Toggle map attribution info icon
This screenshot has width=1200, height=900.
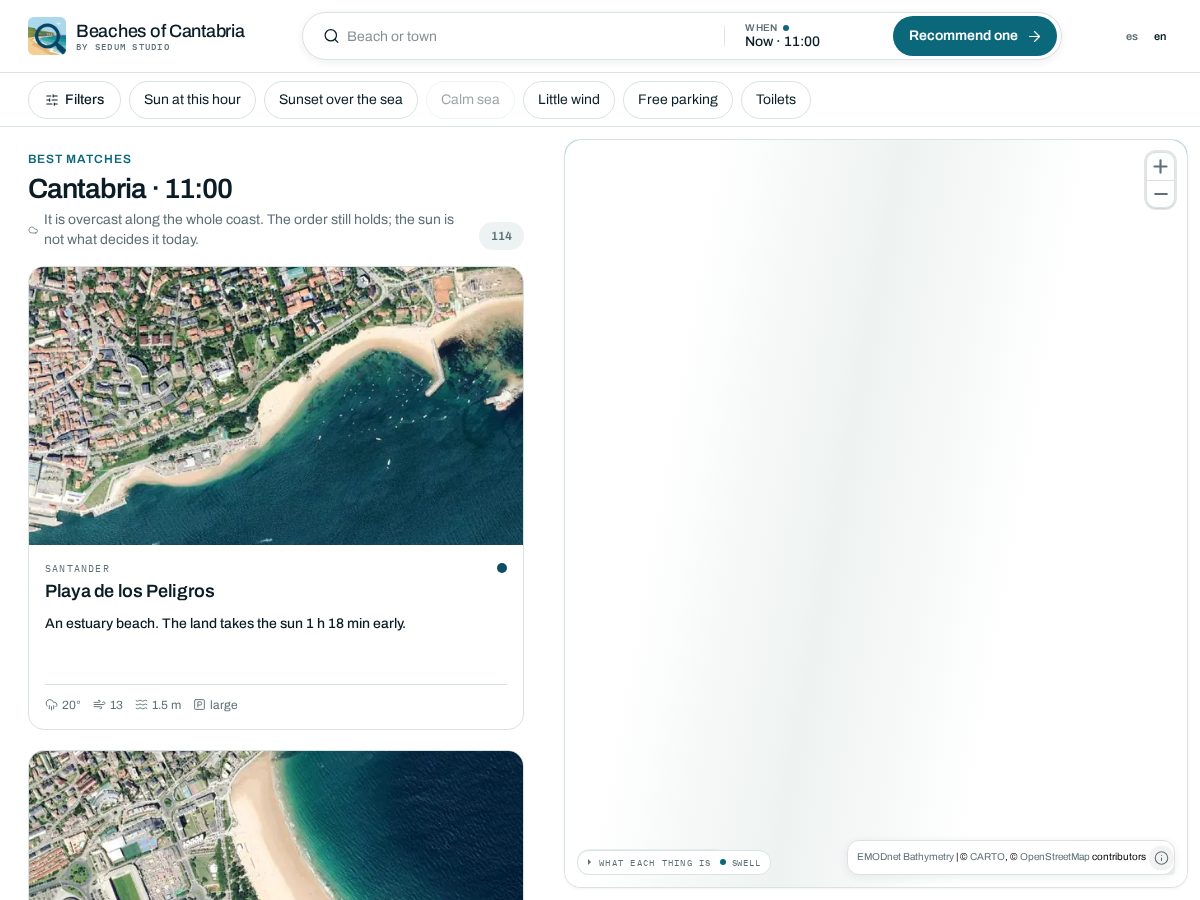1161,858
